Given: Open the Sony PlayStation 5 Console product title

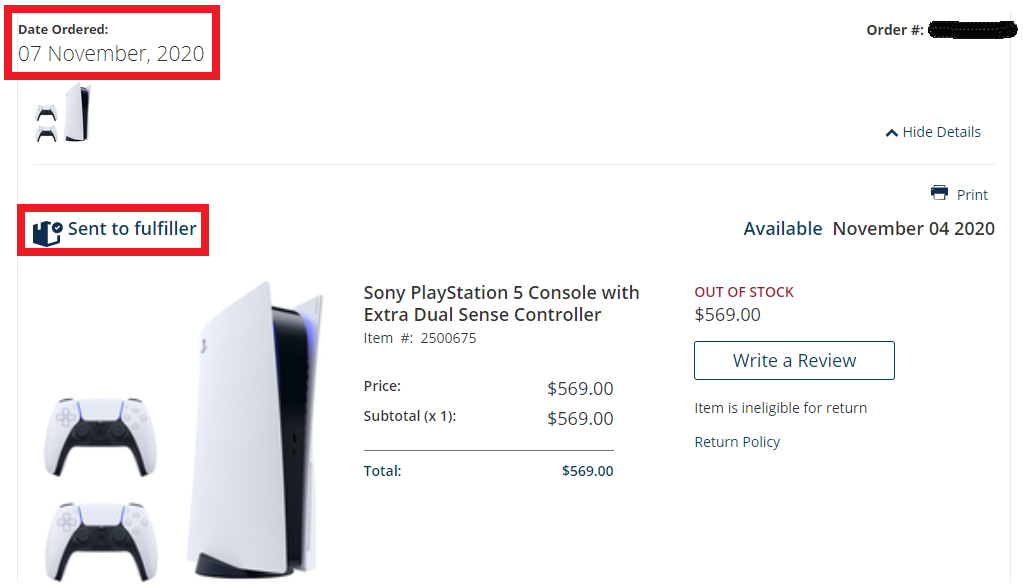Looking at the screenshot, I should [501, 304].
